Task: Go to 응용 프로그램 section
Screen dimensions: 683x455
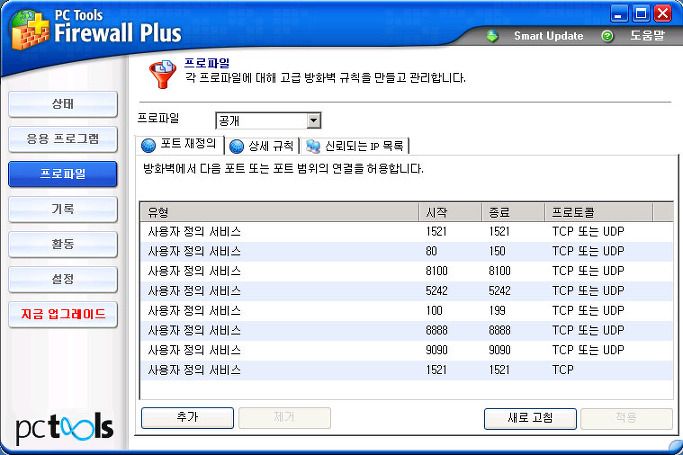Action: (x=63, y=139)
